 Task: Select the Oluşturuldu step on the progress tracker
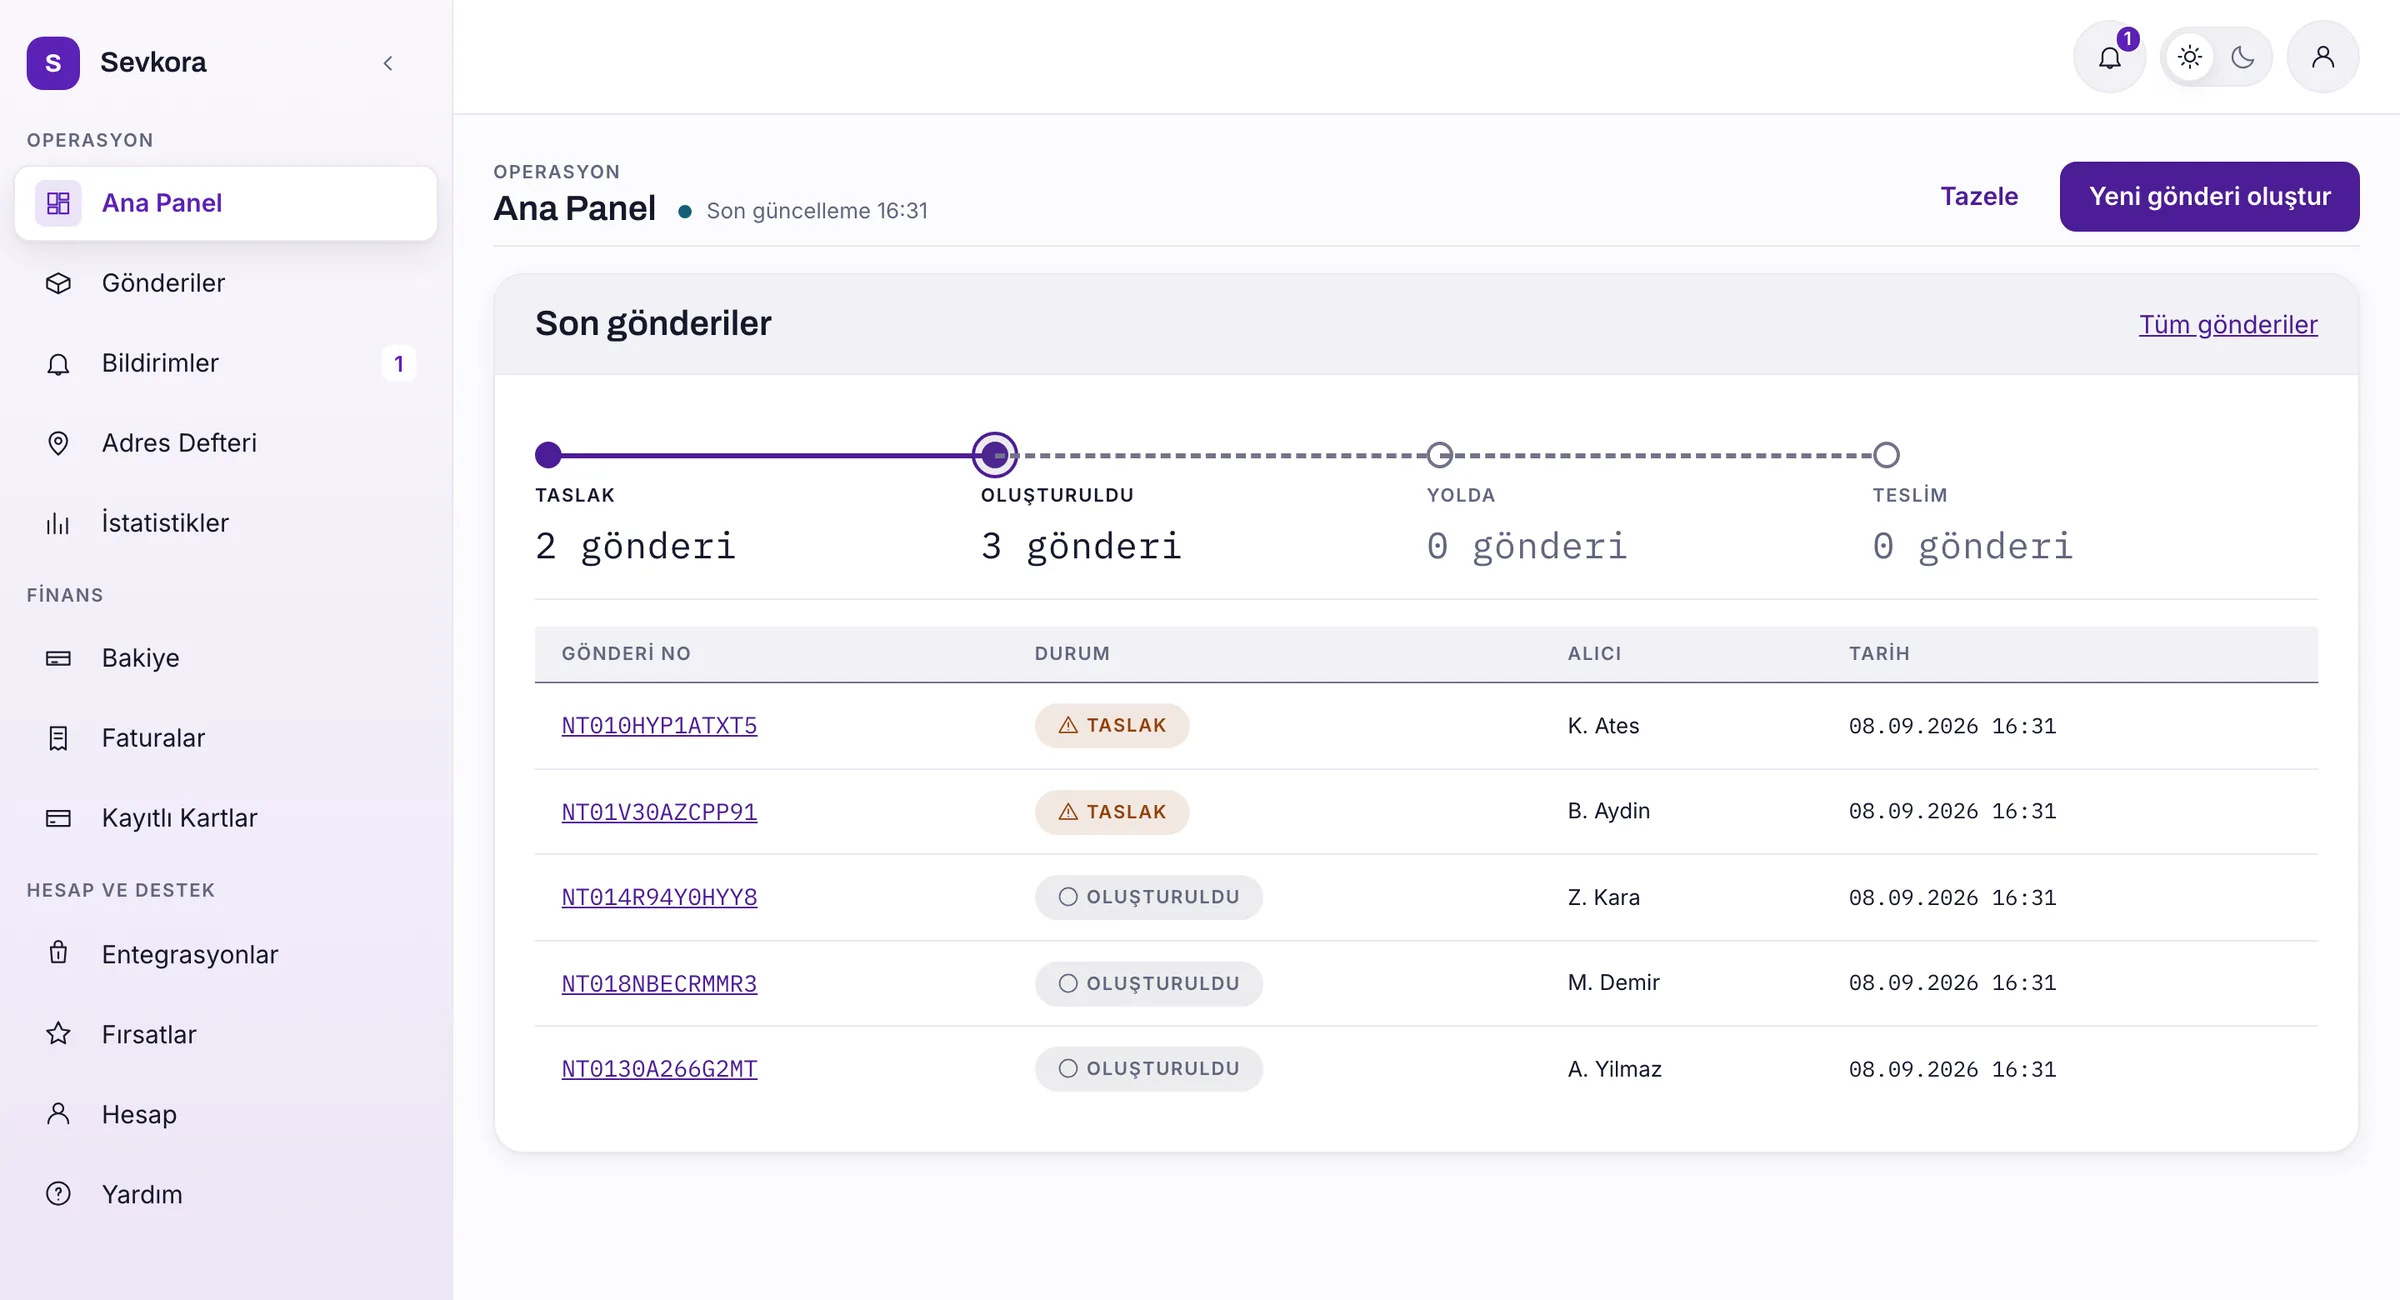[x=995, y=455]
